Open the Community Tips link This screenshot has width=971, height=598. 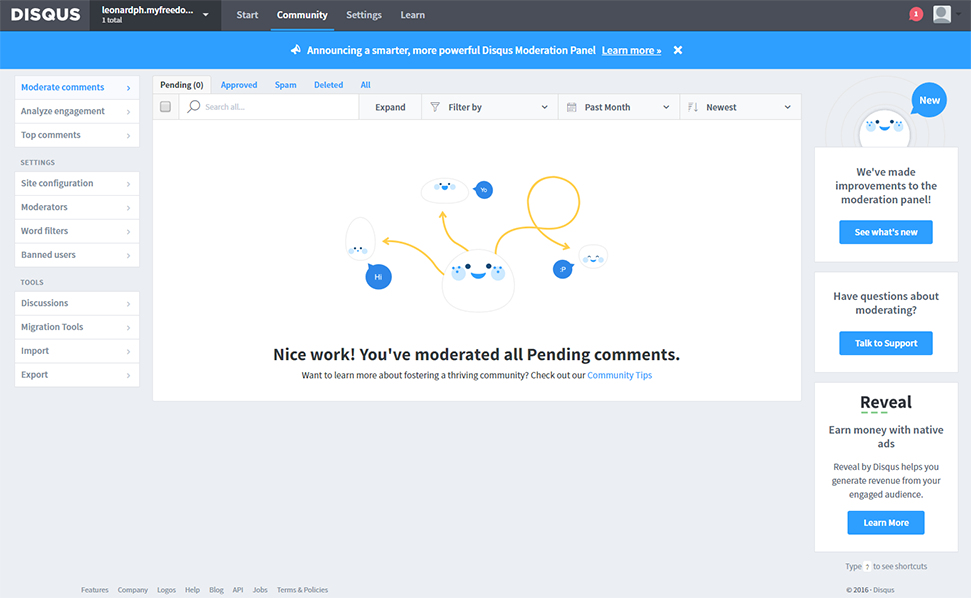619,375
